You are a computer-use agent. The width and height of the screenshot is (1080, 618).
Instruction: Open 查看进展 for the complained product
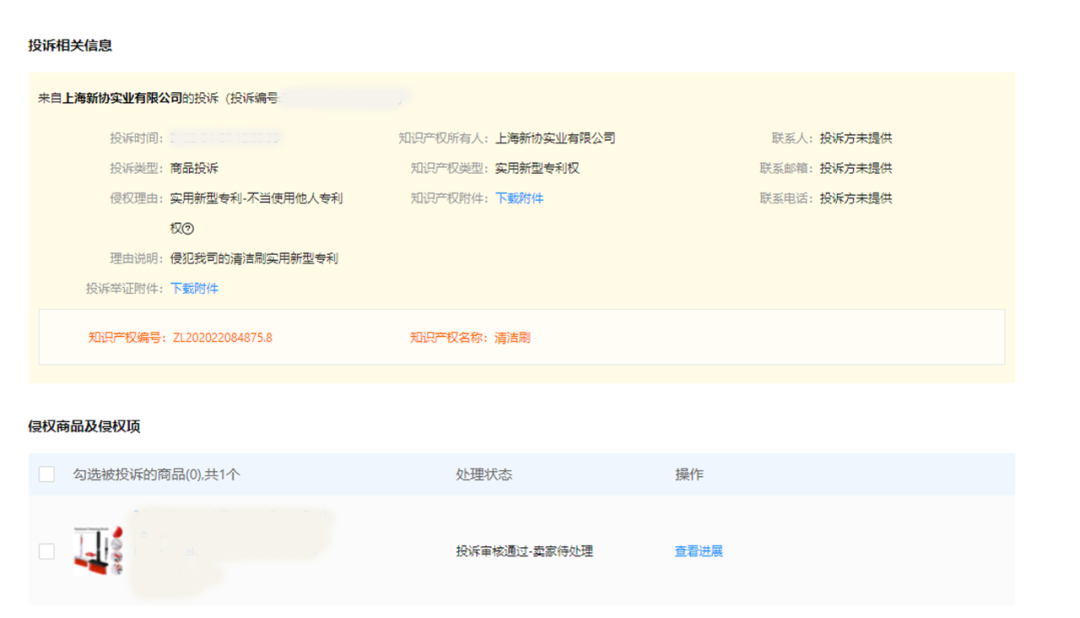coord(697,551)
